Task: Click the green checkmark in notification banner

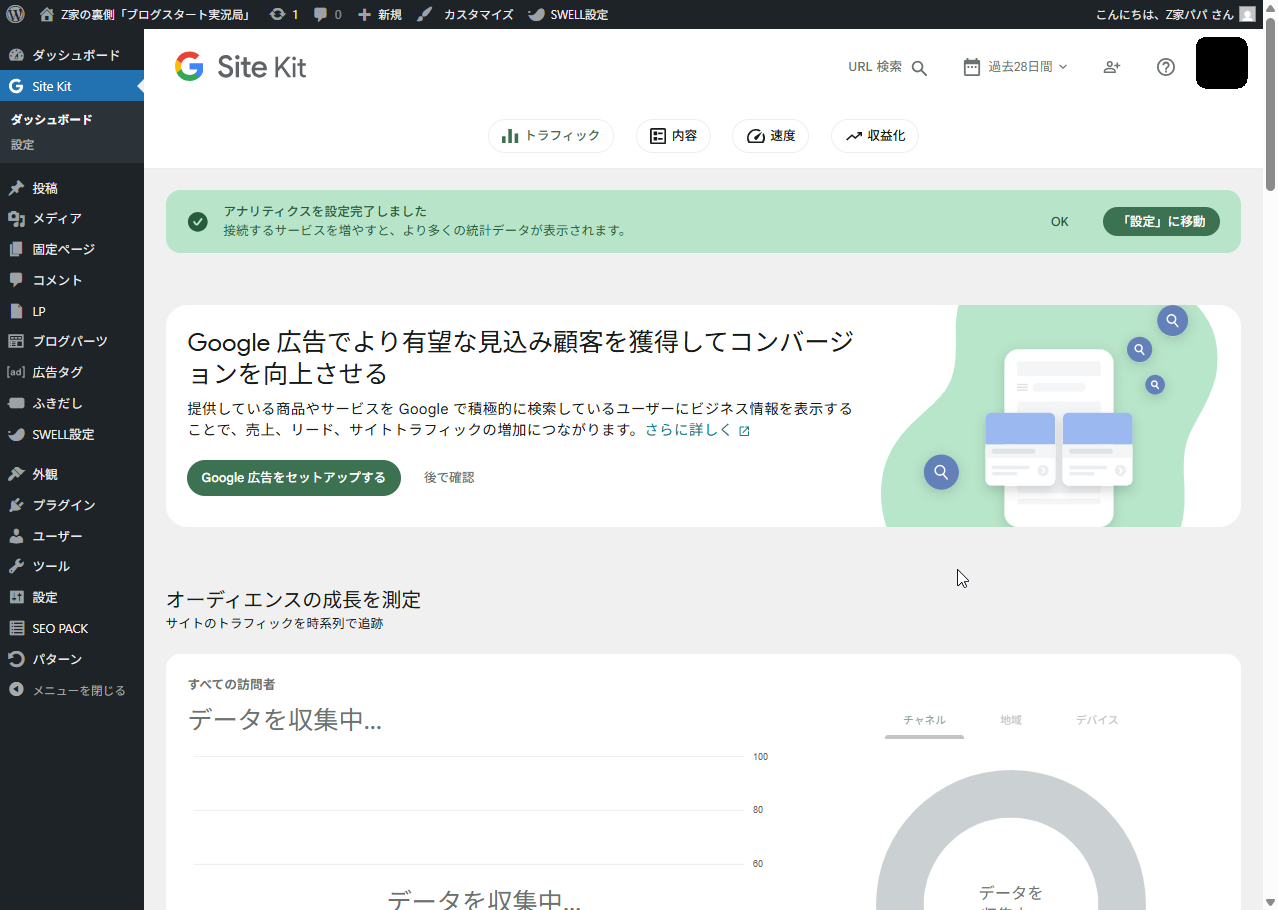Action: pos(198,222)
